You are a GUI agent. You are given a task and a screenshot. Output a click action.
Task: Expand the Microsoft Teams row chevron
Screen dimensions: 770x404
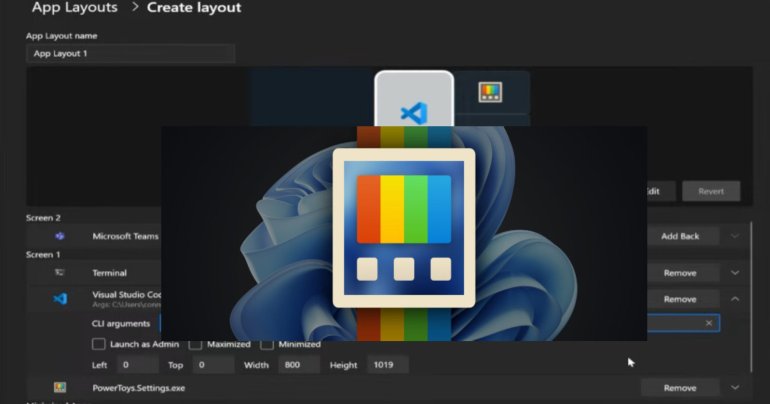tap(735, 236)
